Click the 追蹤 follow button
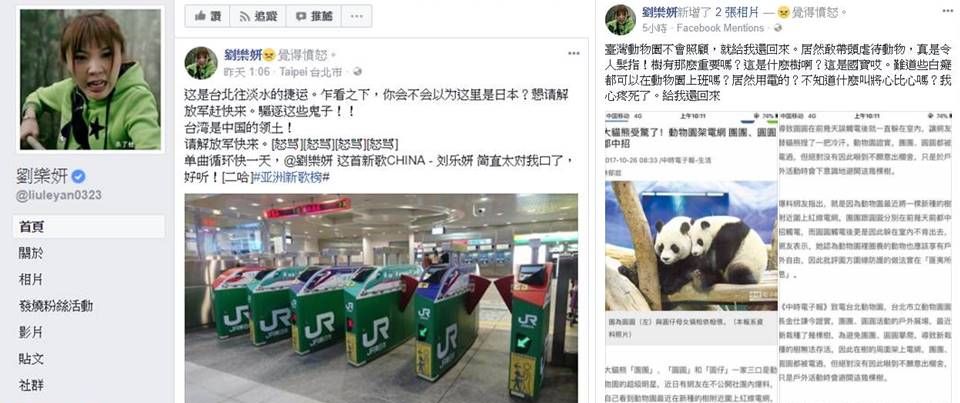Image resolution: width=960 pixels, height=403 pixels. coord(258,17)
